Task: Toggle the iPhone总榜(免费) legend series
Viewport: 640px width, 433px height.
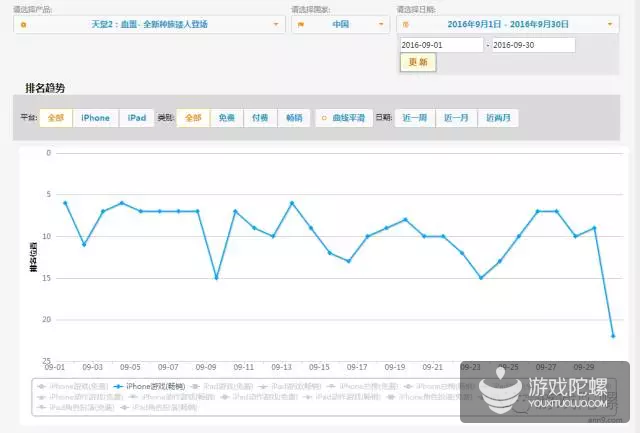Action: coord(362,386)
